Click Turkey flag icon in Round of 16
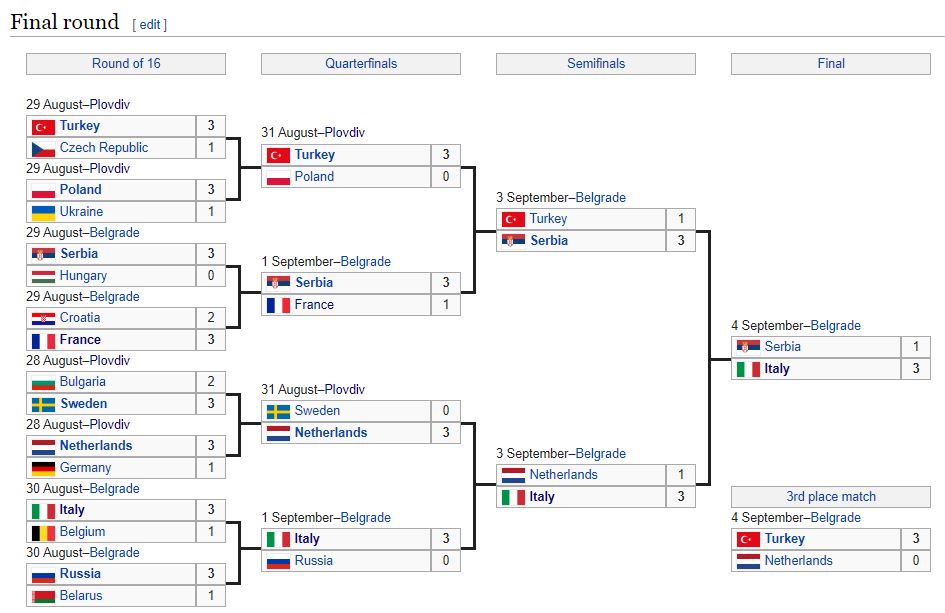 43,127
